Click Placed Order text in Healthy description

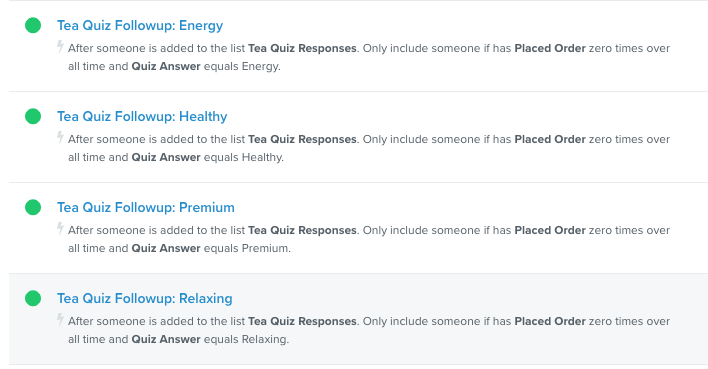click(550, 139)
